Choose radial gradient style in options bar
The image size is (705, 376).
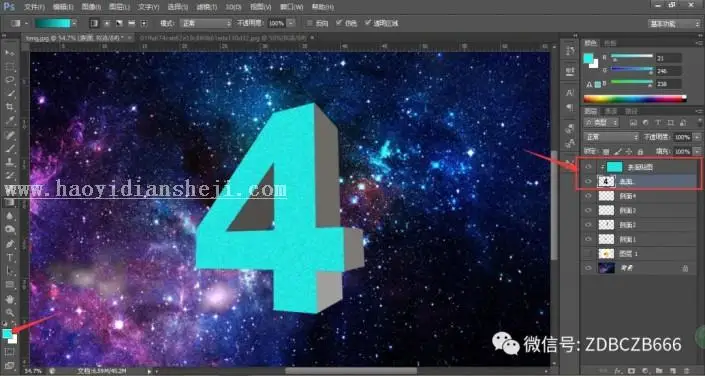107,23
